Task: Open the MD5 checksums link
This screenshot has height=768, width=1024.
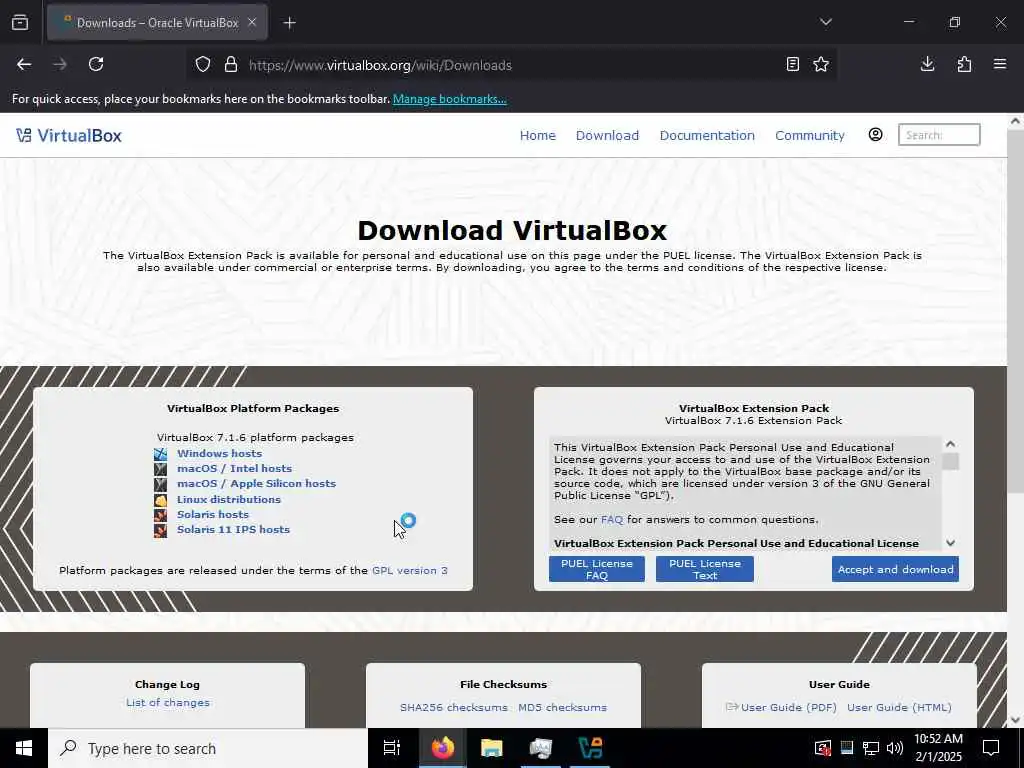Action: (x=562, y=707)
